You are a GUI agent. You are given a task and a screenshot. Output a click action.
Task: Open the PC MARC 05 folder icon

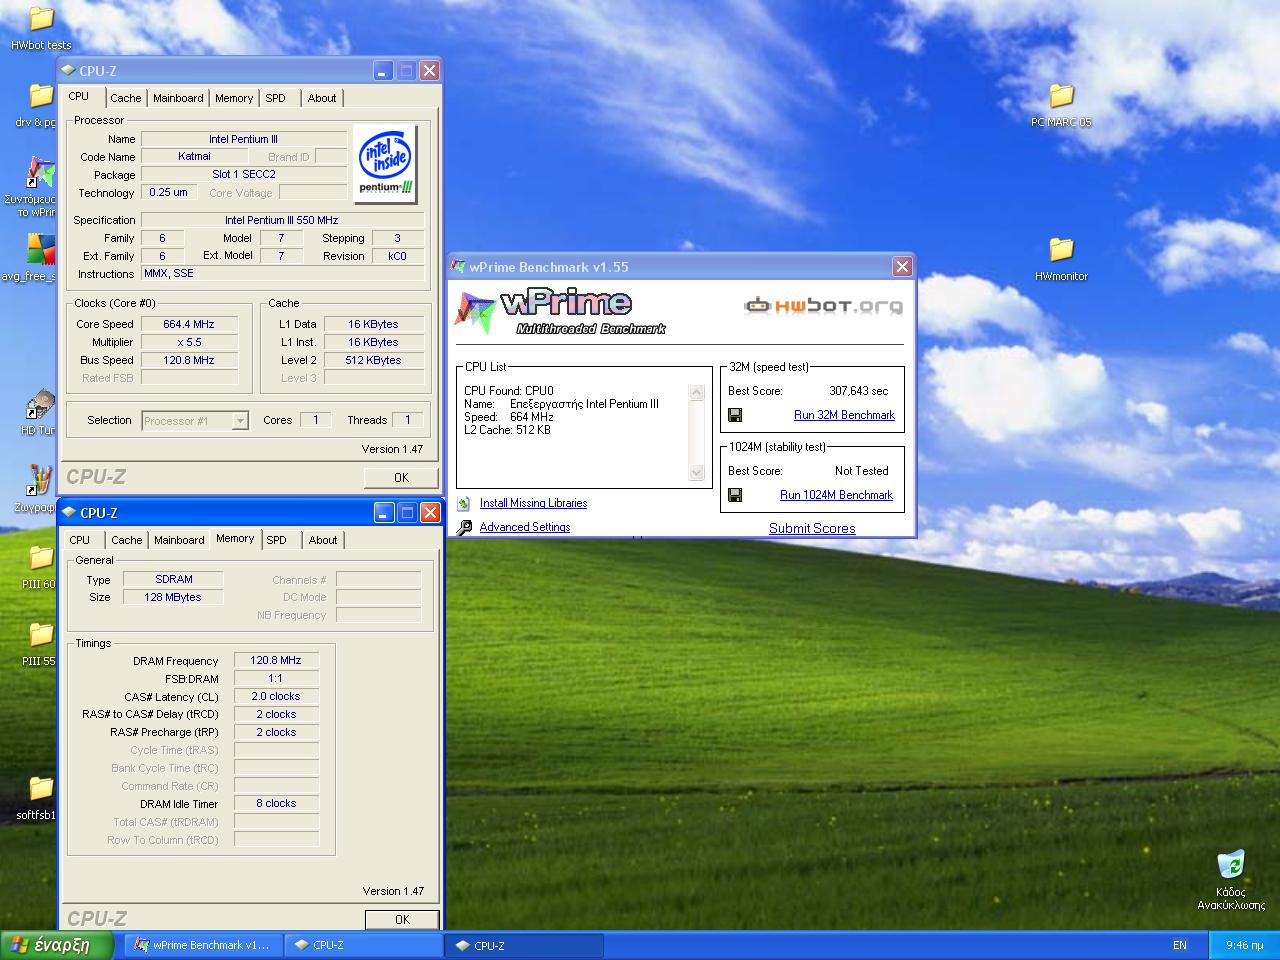[1061, 96]
